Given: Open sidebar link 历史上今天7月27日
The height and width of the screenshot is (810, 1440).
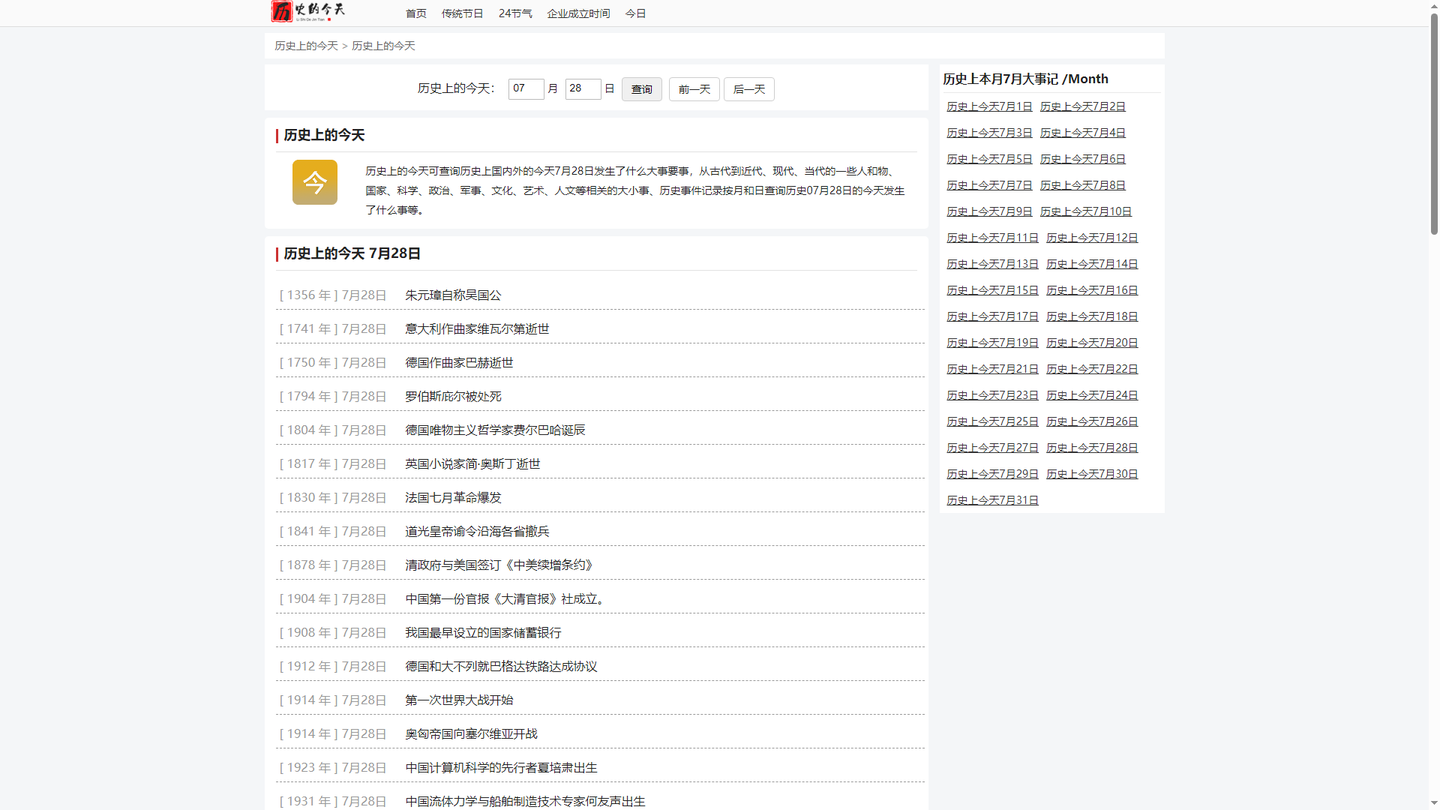Looking at the screenshot, I should coord(992,448).
